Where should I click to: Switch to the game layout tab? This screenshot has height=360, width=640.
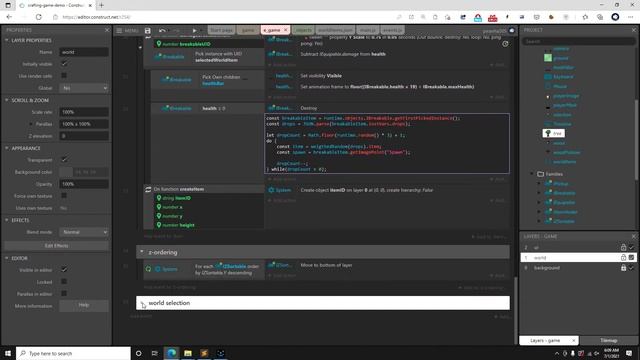pos(248,30)
